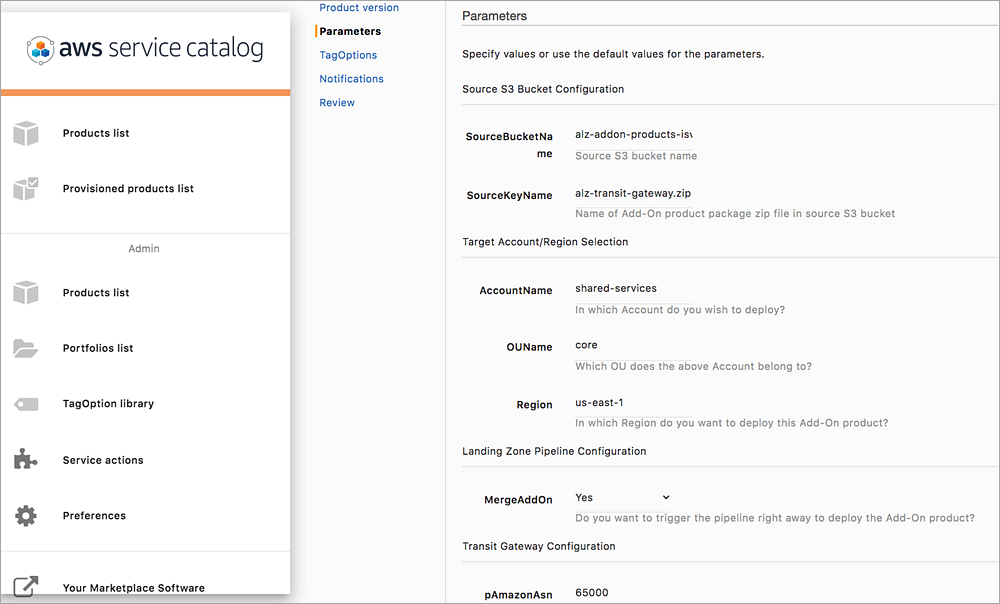Select the Products list box icon
The width and height of the screenshot is (1000, 604).
(x=26, y=133)
